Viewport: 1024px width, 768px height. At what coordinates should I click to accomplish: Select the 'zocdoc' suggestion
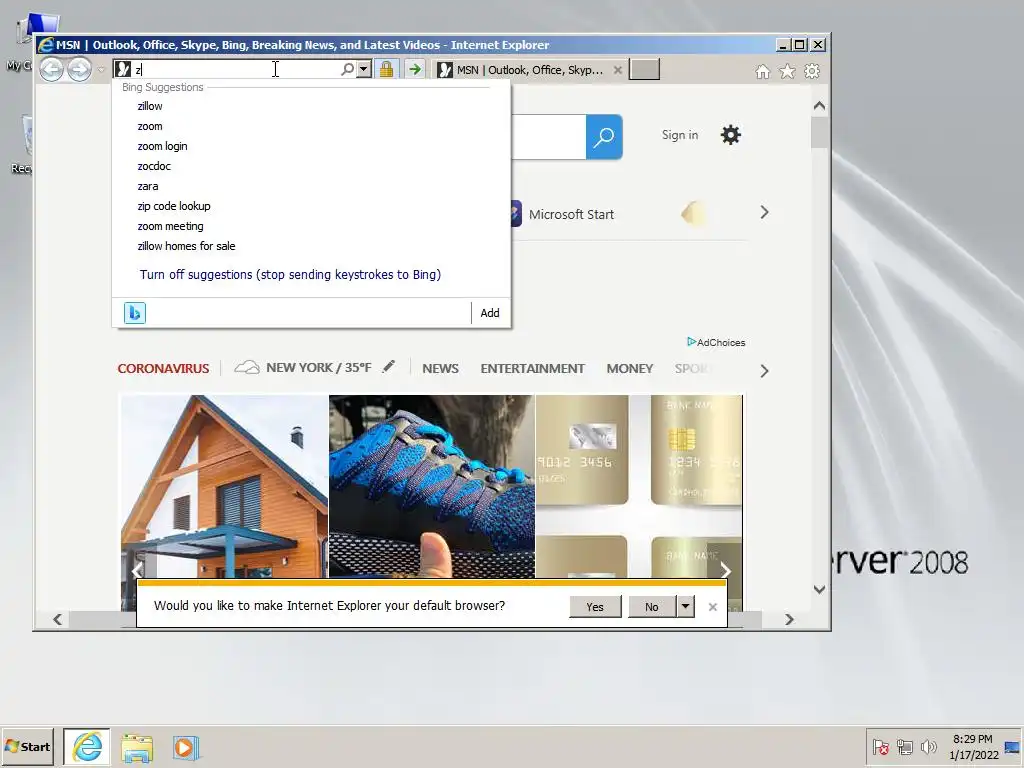pos(153,166)
